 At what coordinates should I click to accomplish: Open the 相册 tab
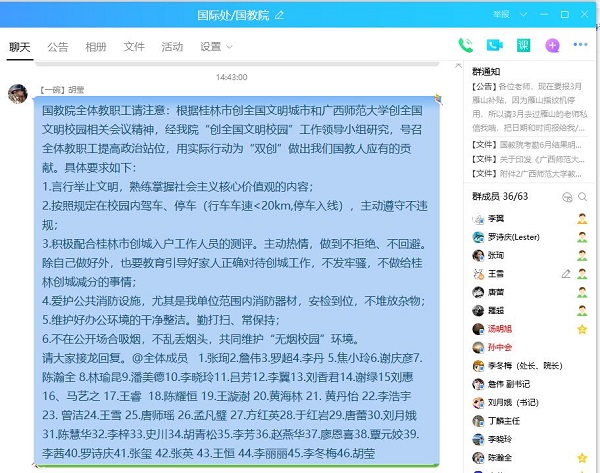96,47
